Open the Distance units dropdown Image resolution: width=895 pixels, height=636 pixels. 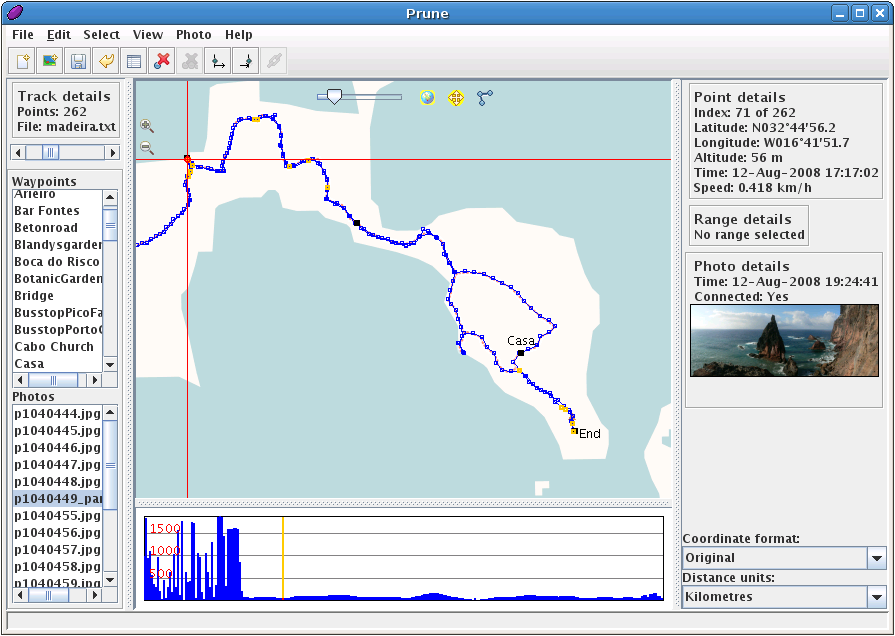(x=784, y=597)
